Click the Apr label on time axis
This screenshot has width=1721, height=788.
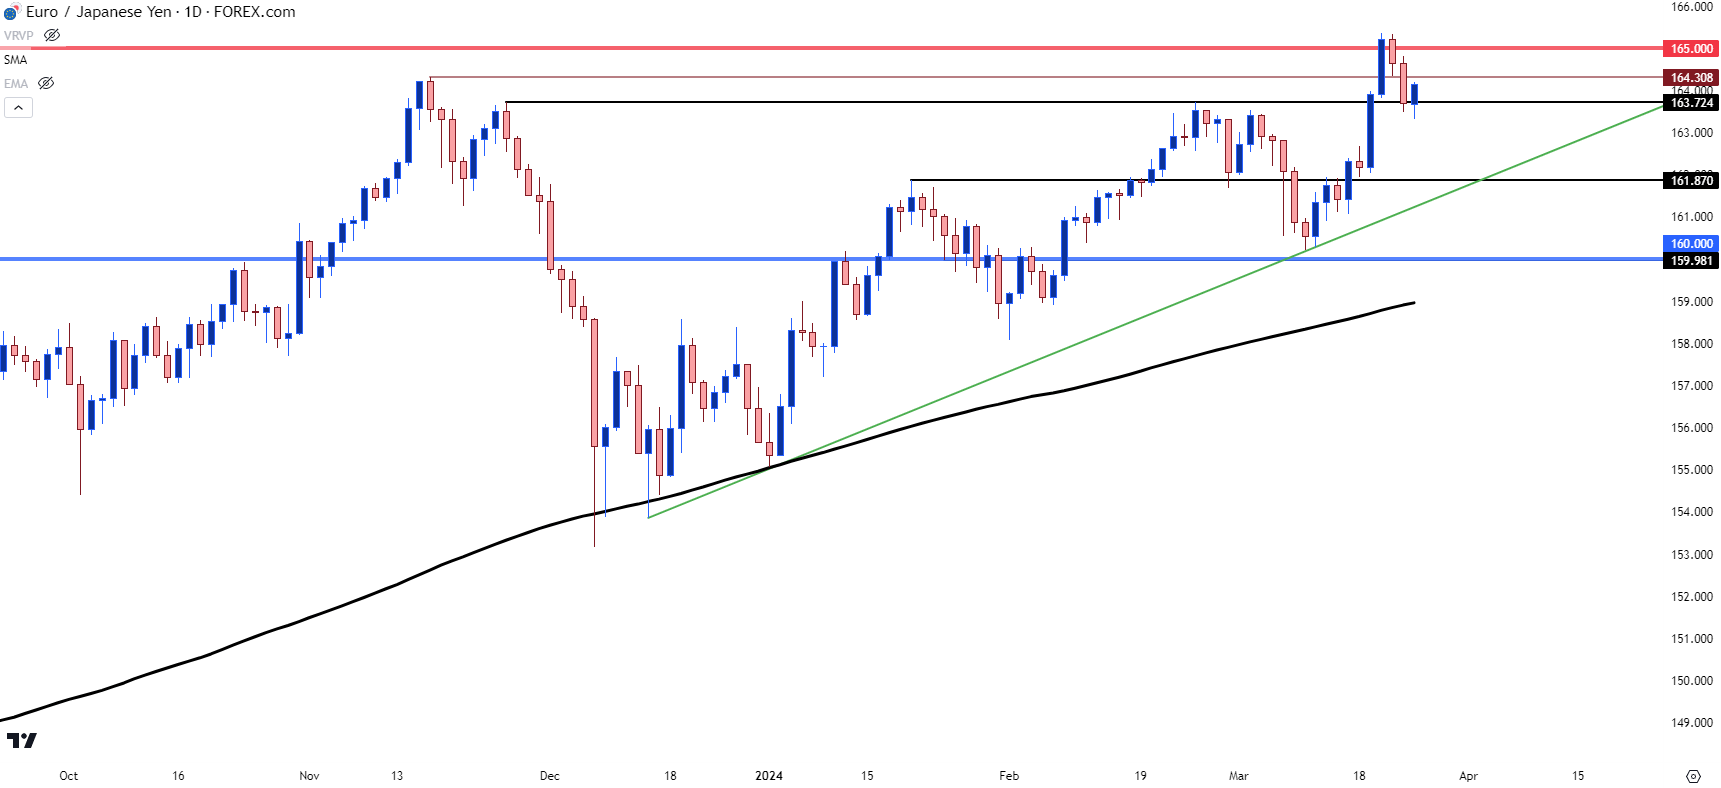pyautogui.click(x=1468, y=776)
